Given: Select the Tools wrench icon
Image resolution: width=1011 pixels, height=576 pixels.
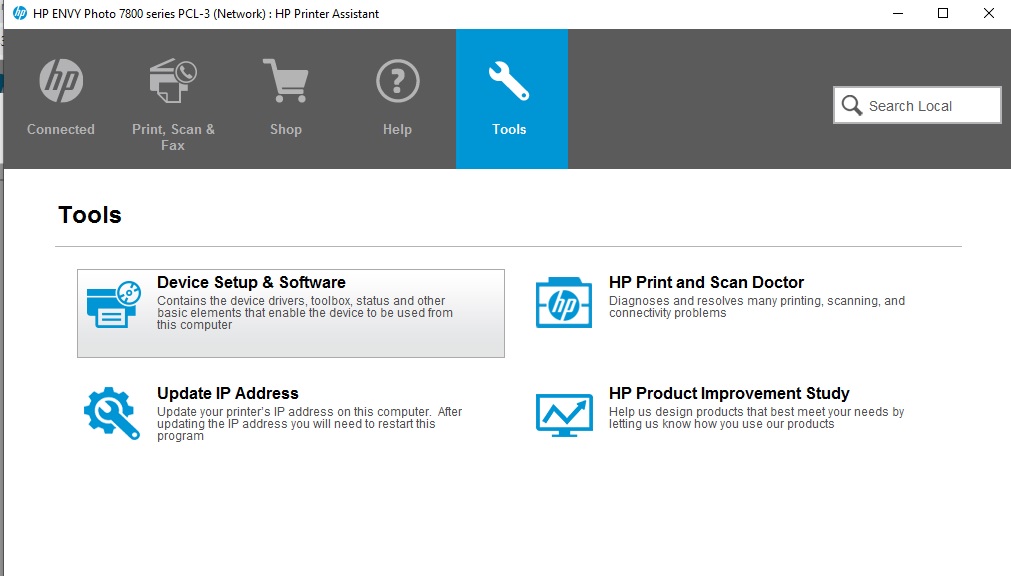Looking at the screenshot, I should coord(509,81).
